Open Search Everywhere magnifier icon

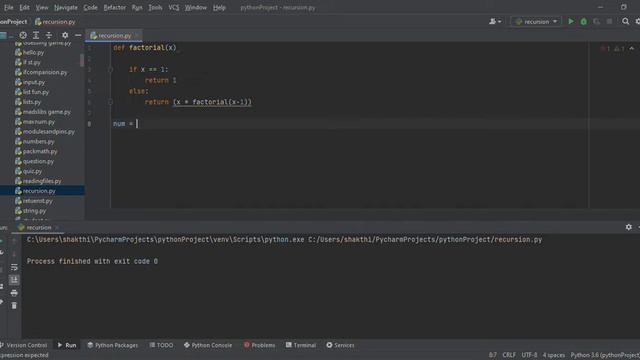click(625, 22)
